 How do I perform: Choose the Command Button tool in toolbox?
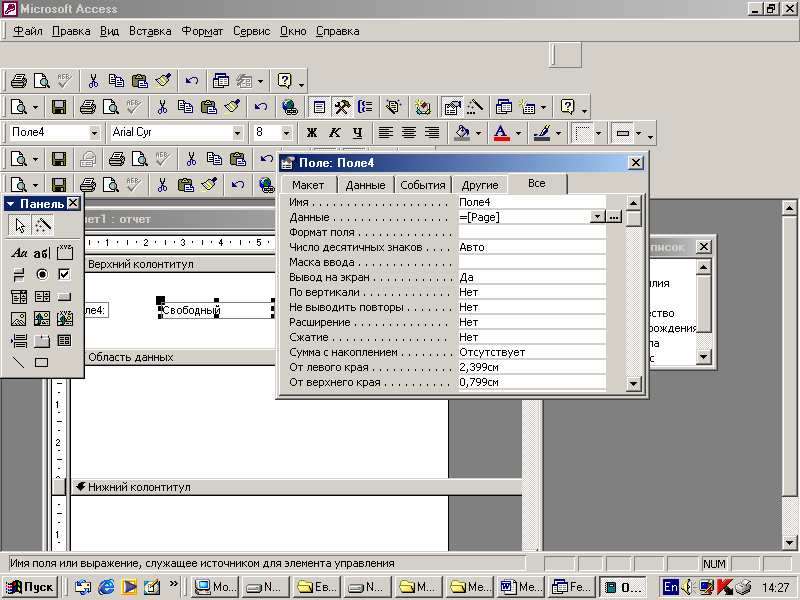coord(65,297)
